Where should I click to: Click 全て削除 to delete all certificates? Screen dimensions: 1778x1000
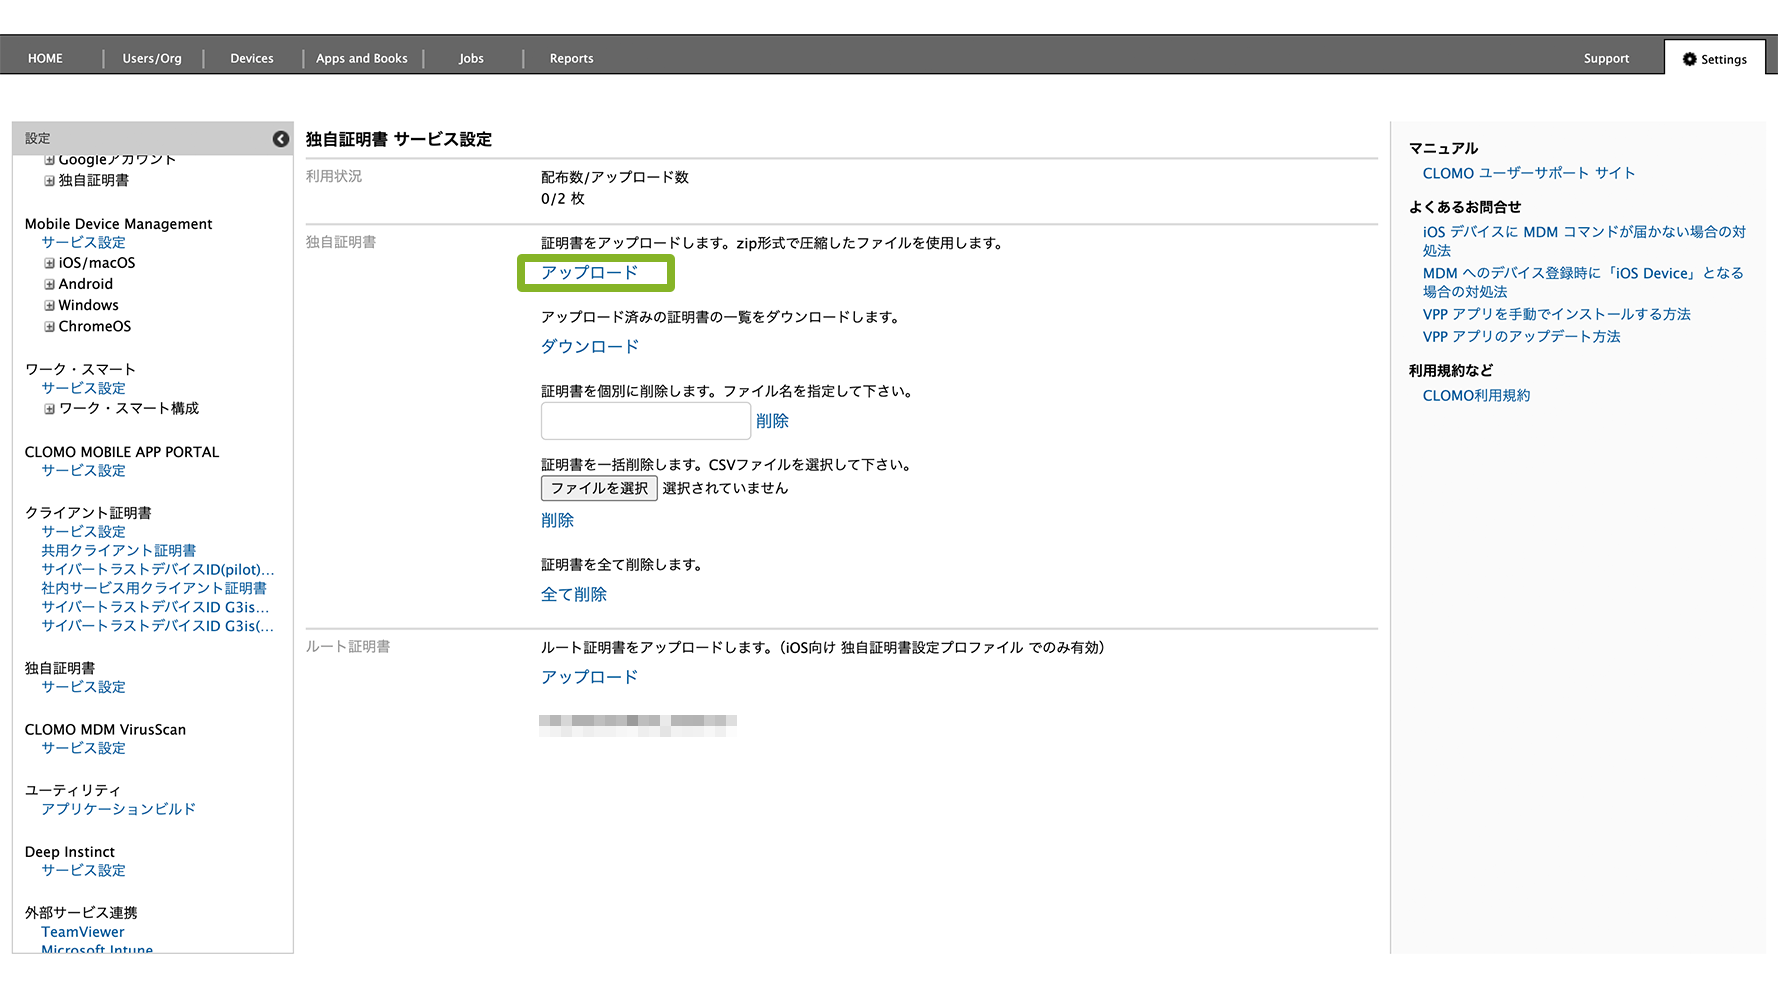pos(573,595)
